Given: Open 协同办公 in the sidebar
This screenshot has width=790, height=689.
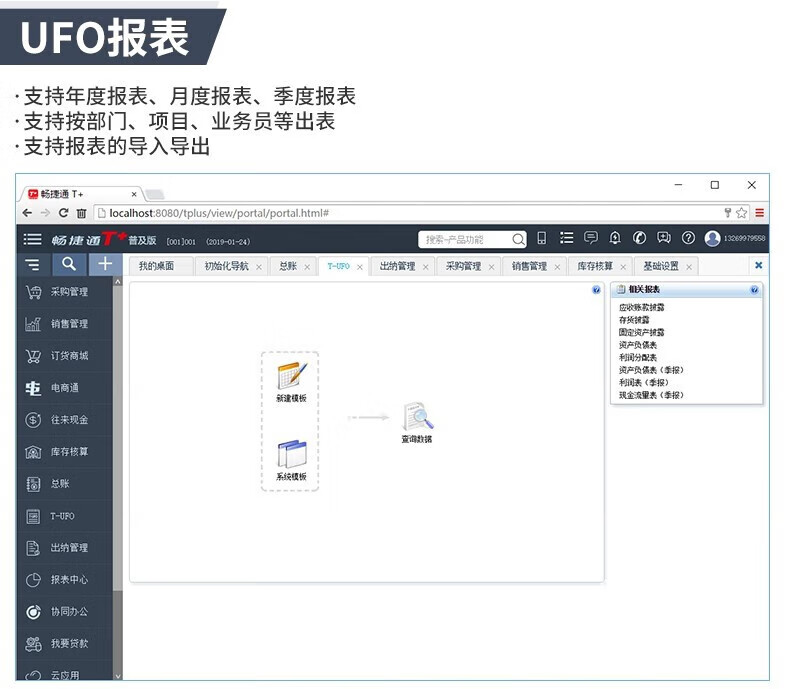Looking at the screenshot, I should click(x=64, y=611).
